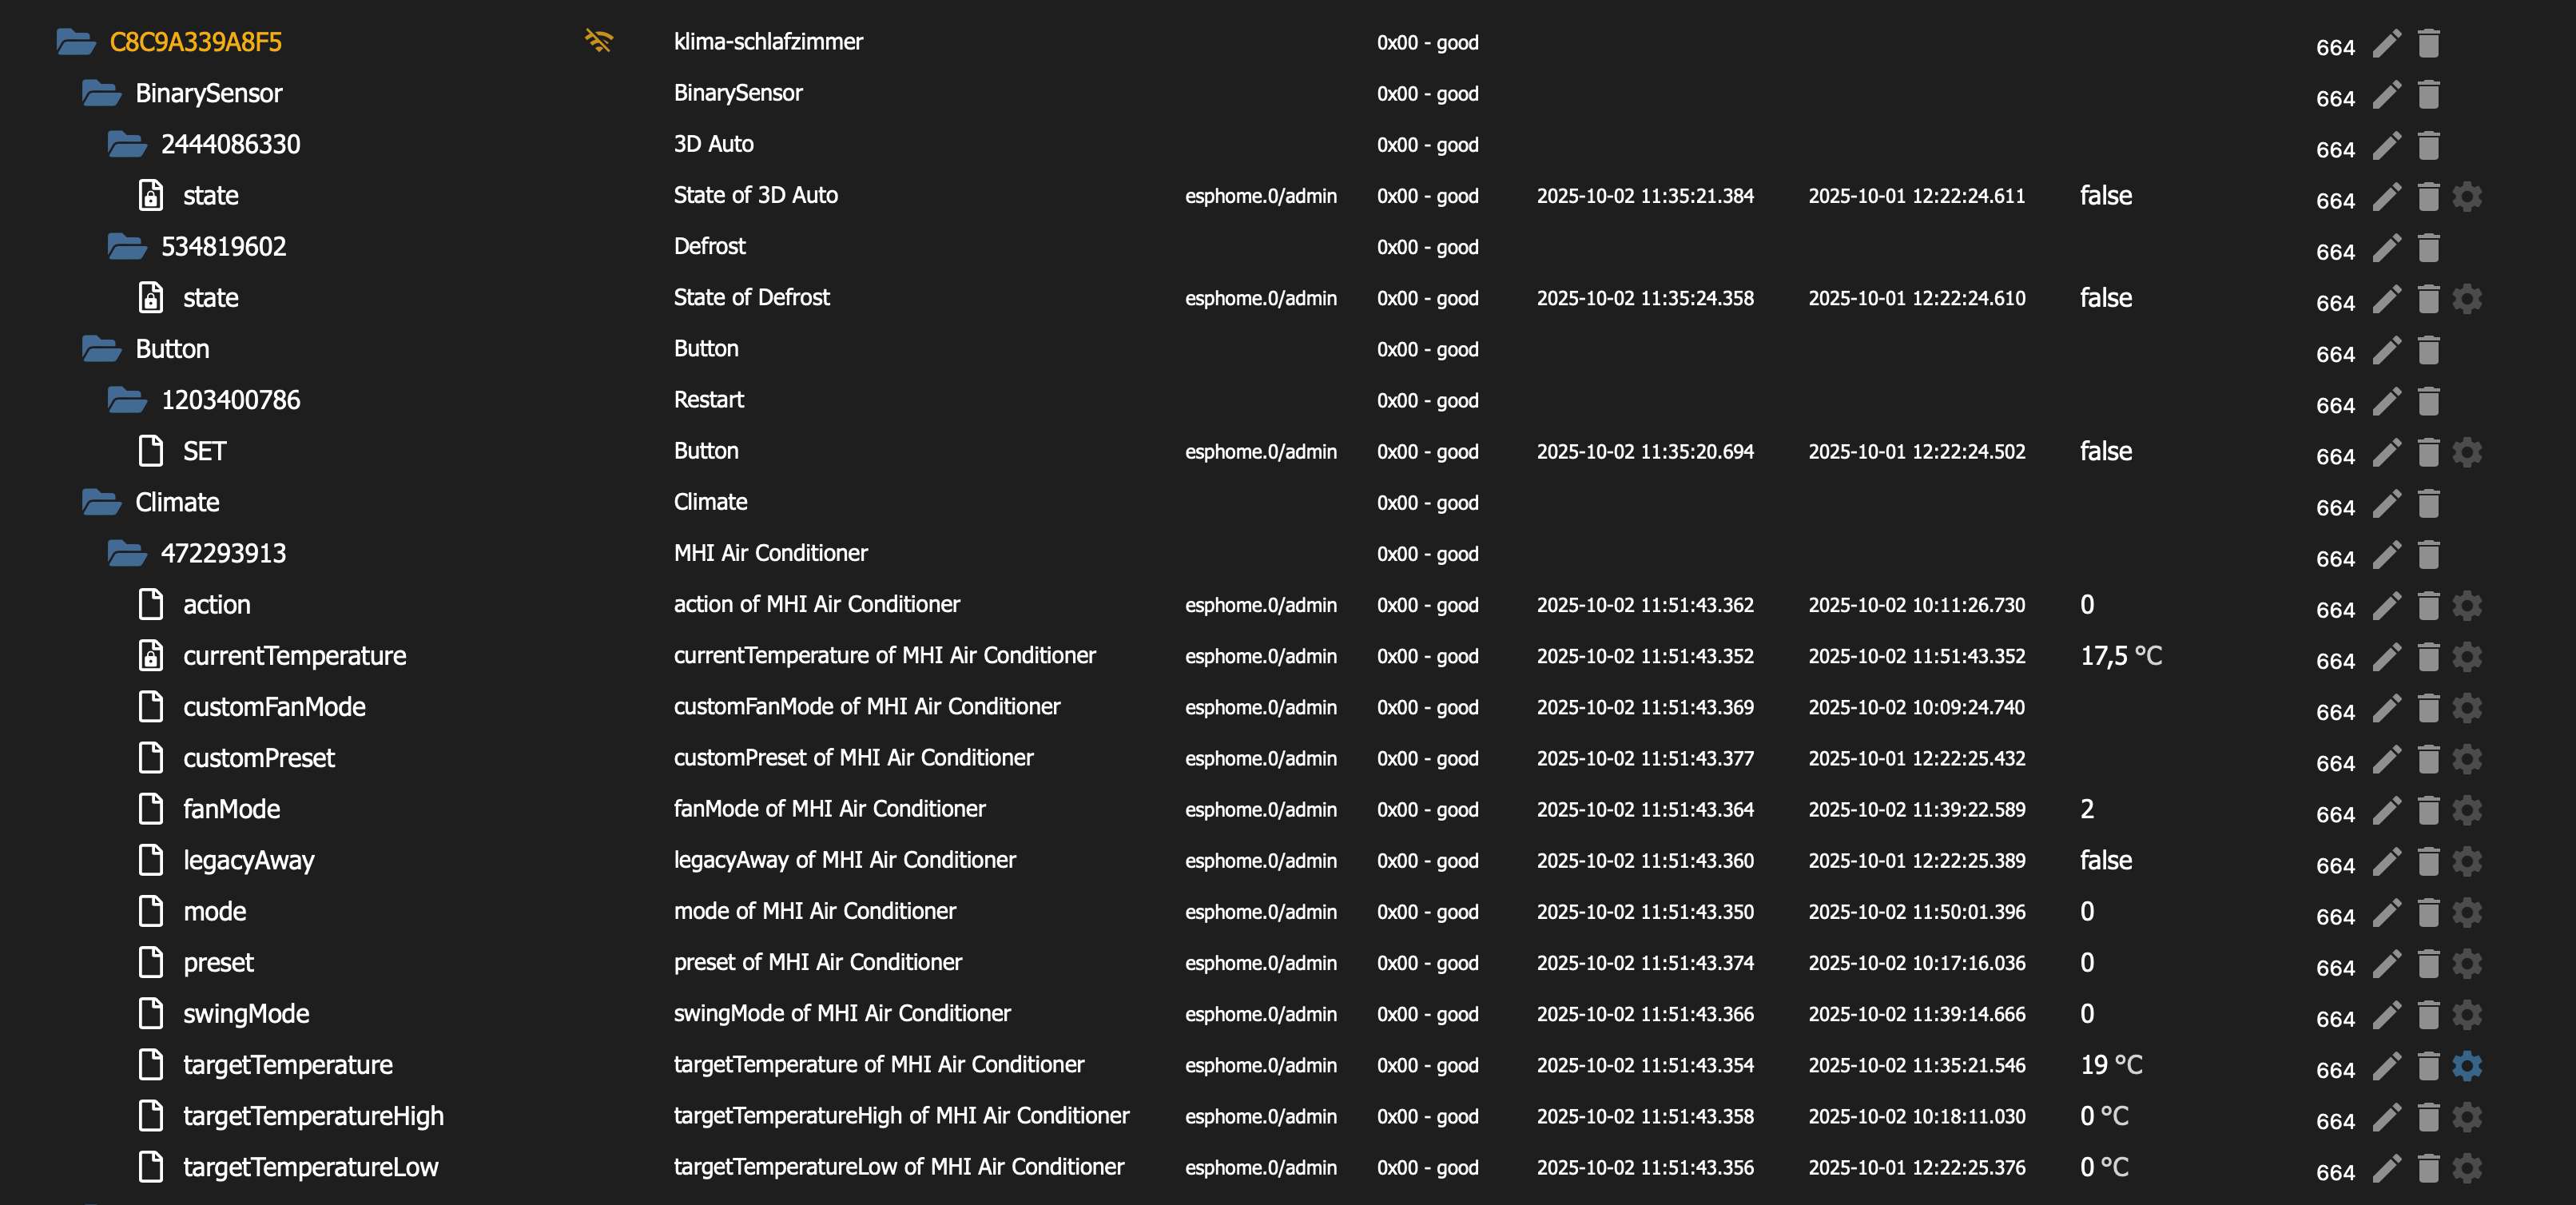The width and height of the screenshot is (2576, 1205).
Task: Collapse the Climate folder
Action: coord(101,502)
